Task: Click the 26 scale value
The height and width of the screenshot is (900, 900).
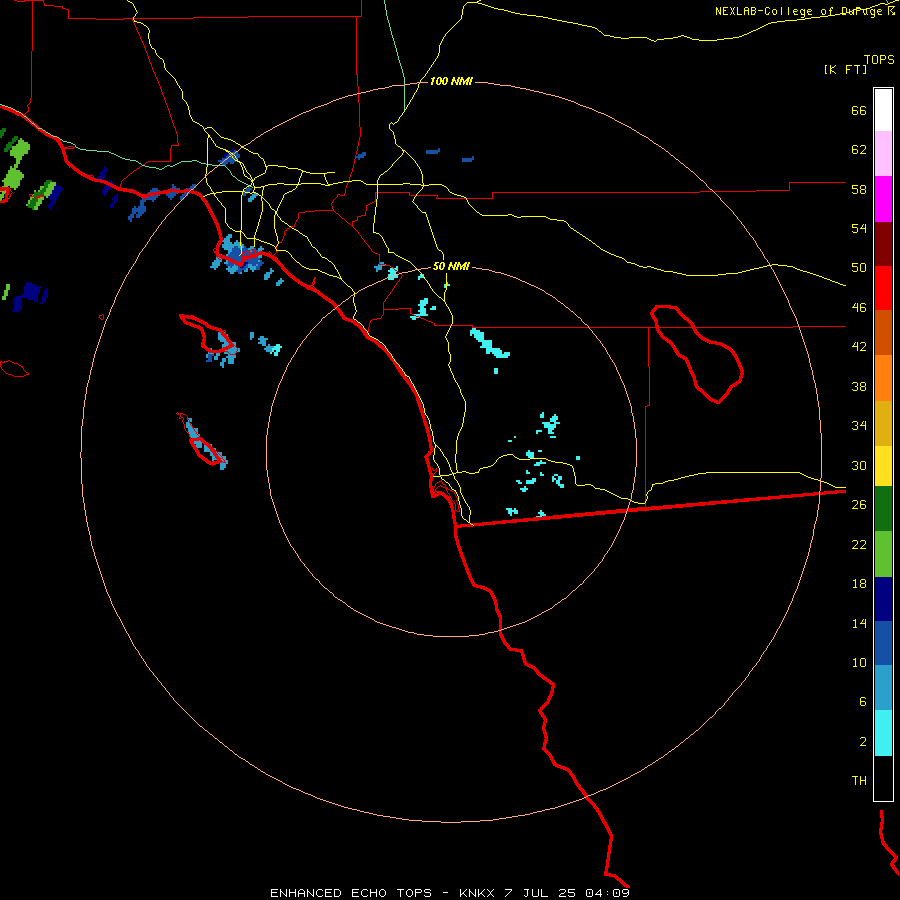Action: [859, 505]
